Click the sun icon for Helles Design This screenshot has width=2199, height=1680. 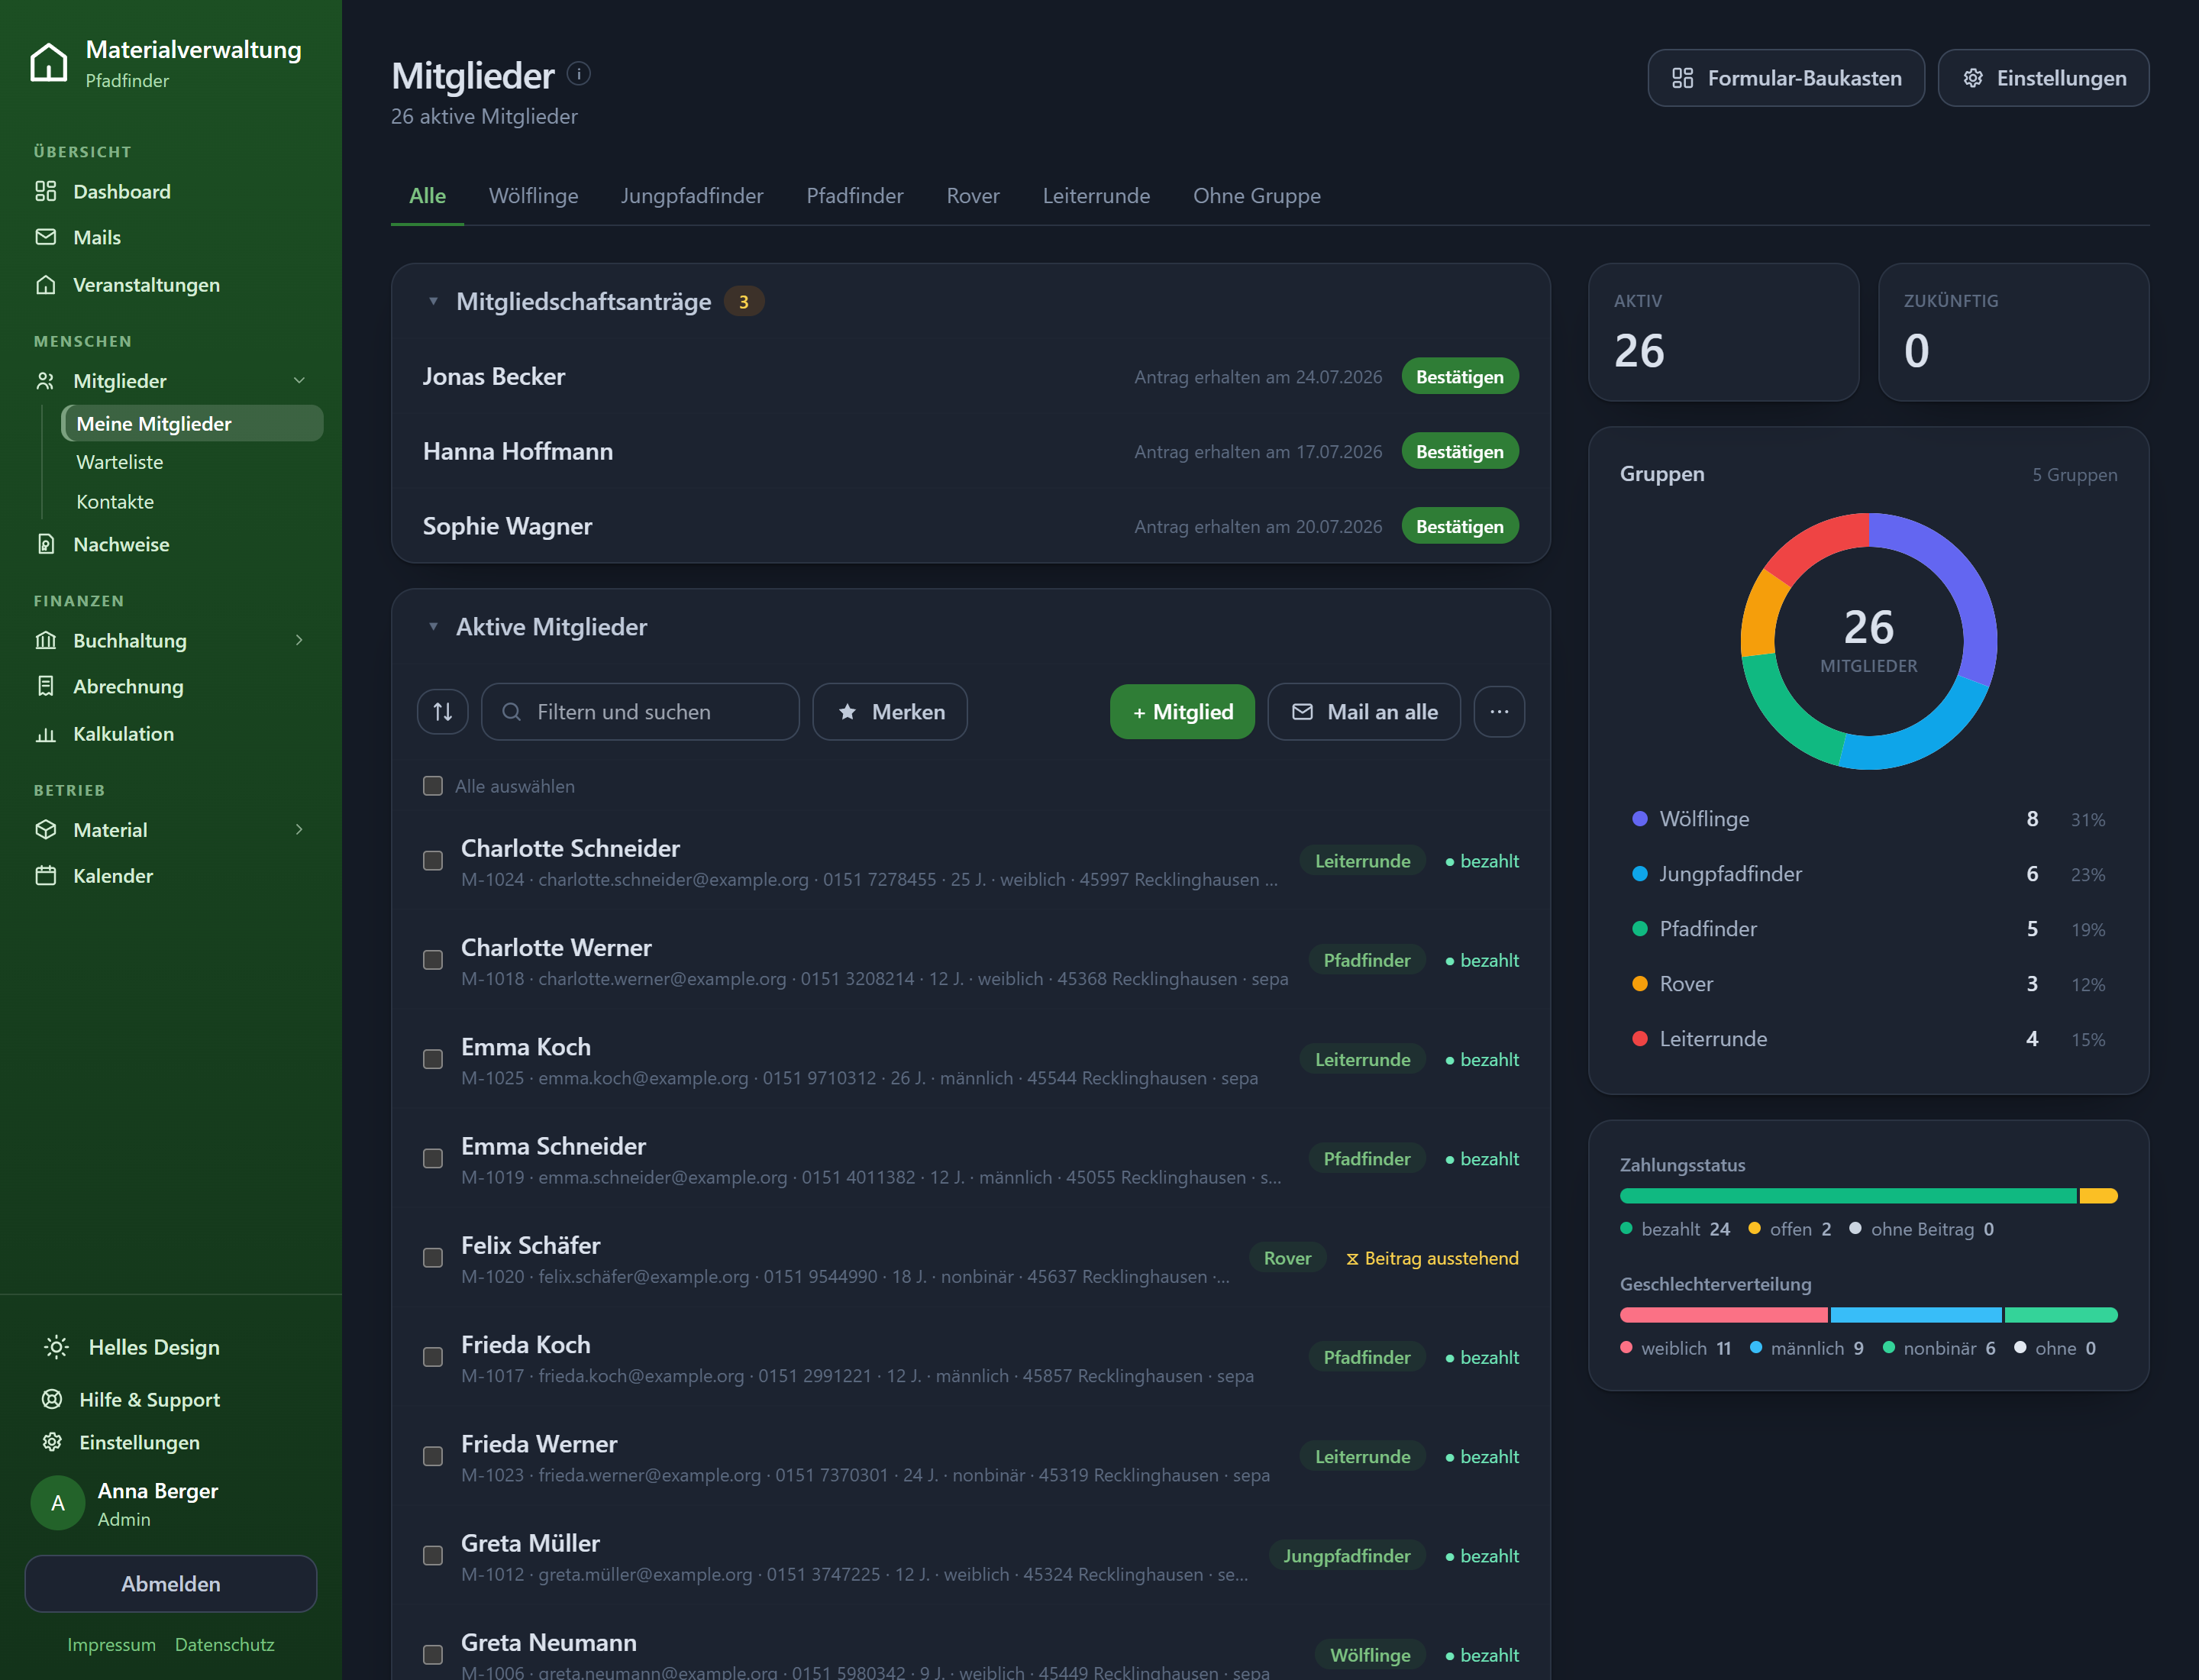tap(56, 1347)
